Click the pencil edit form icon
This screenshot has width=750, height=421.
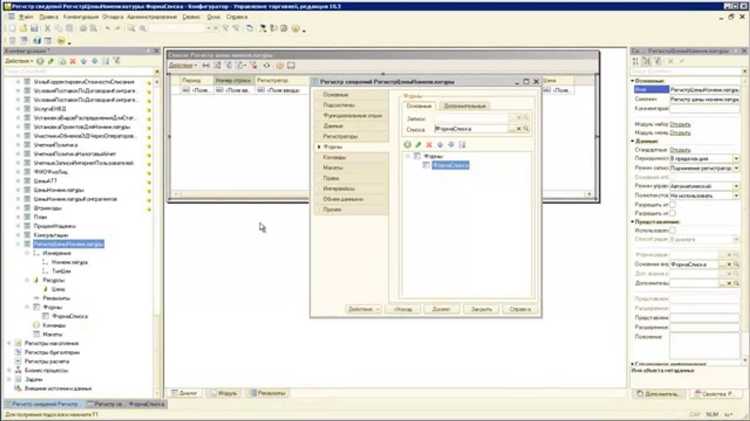[419, 144]
